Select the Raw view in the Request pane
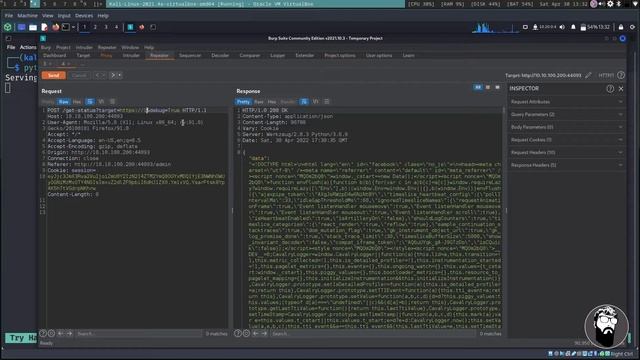 tap(64, 102)
